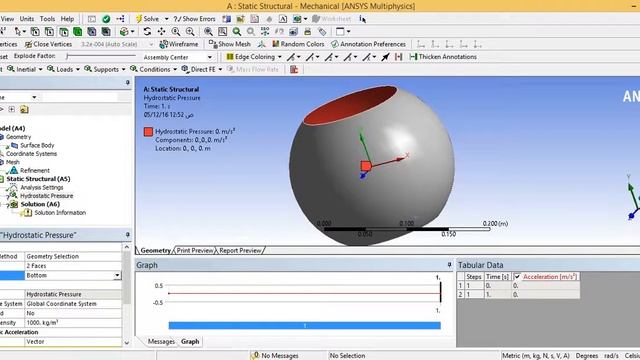Viewport: 640px width, 360px height.
Task: Select the pan view tool
Action: click(162, 31)
